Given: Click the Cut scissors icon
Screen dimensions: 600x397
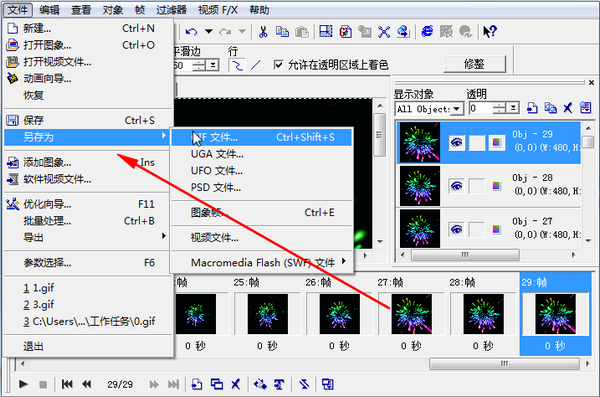Looking at the screenshot, I should coord(263,32).
